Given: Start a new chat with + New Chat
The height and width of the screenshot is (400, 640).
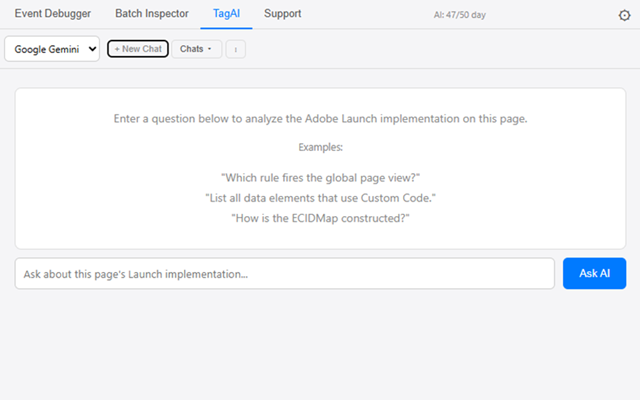Looking at the screenshot, I should tap(138, 49).
